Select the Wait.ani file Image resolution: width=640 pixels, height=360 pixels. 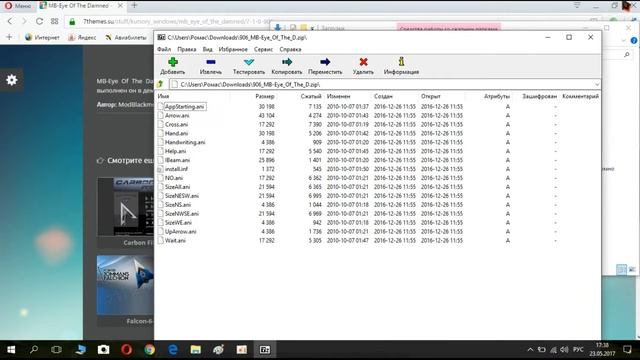tap(175, 241)
